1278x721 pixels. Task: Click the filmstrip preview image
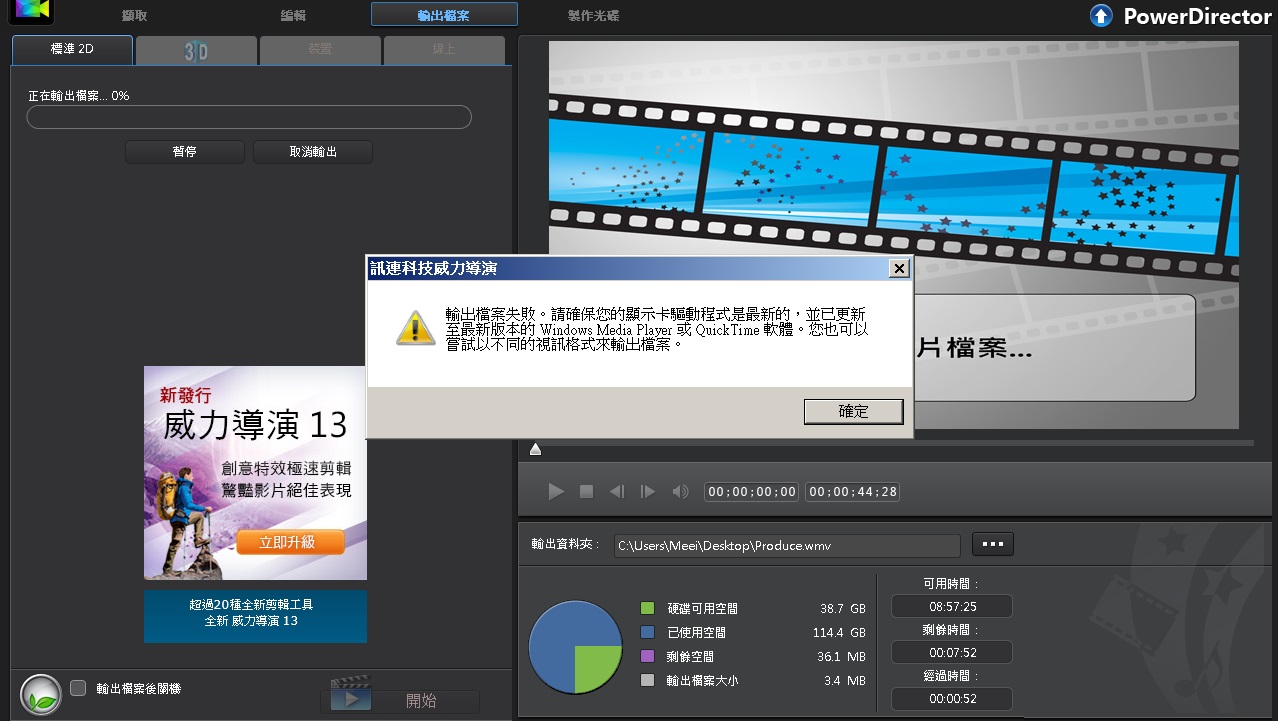[894, 235]
